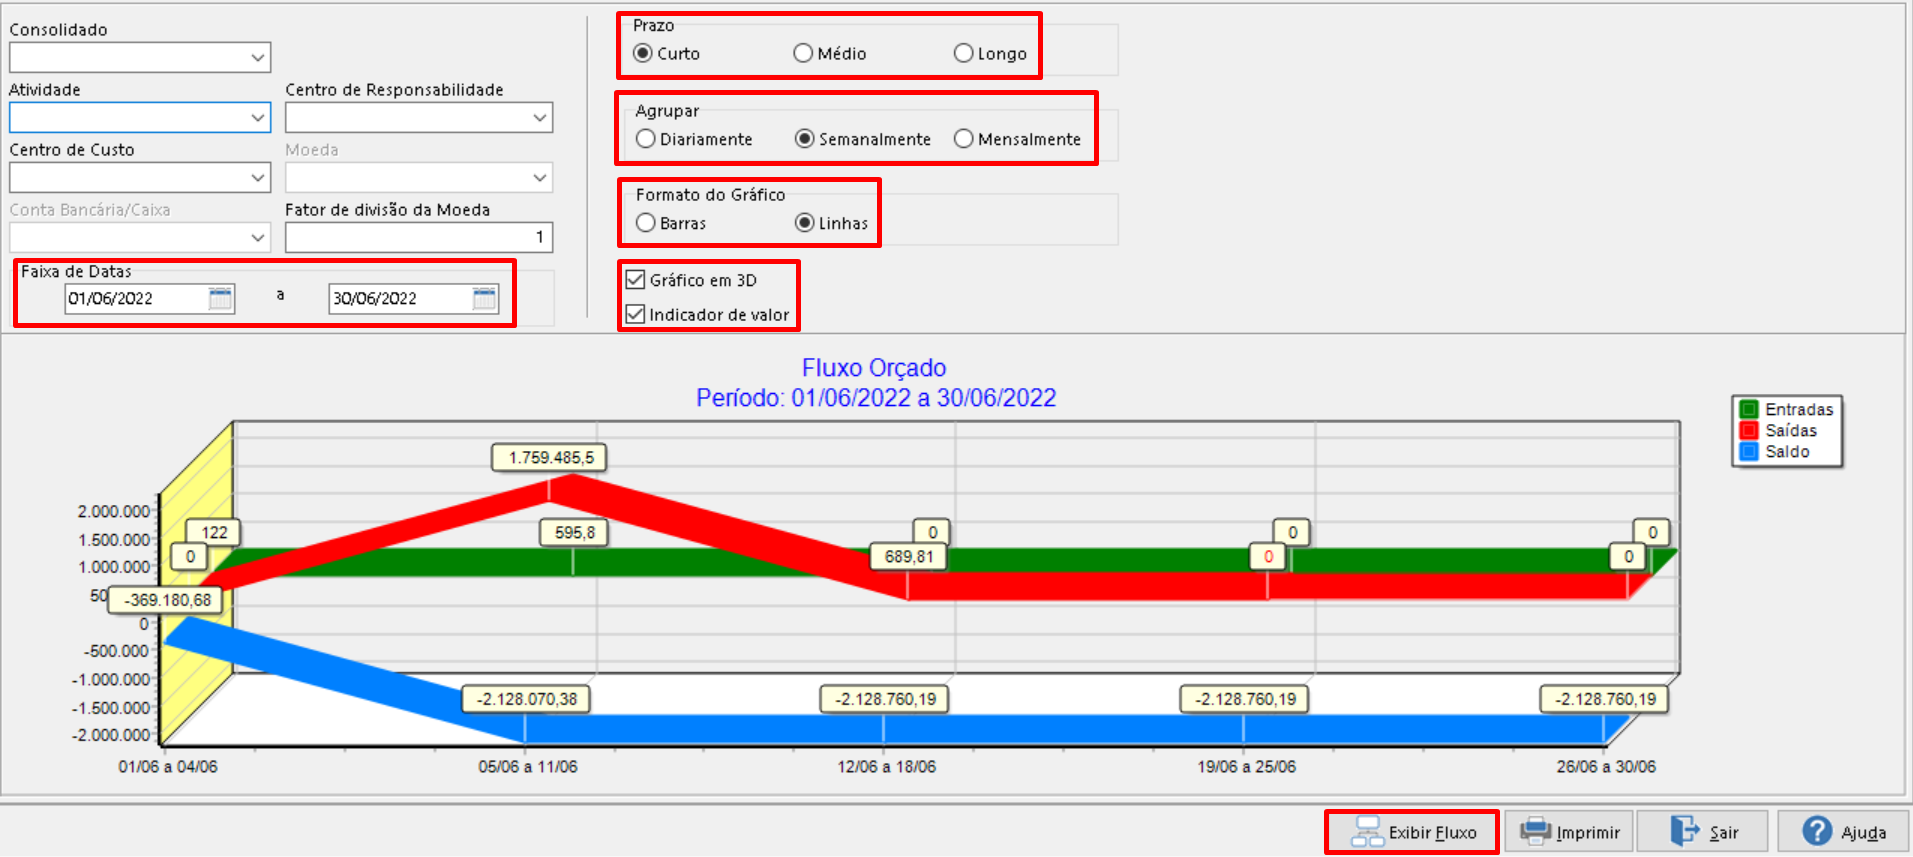Select Curto prazo radio option

644,53
